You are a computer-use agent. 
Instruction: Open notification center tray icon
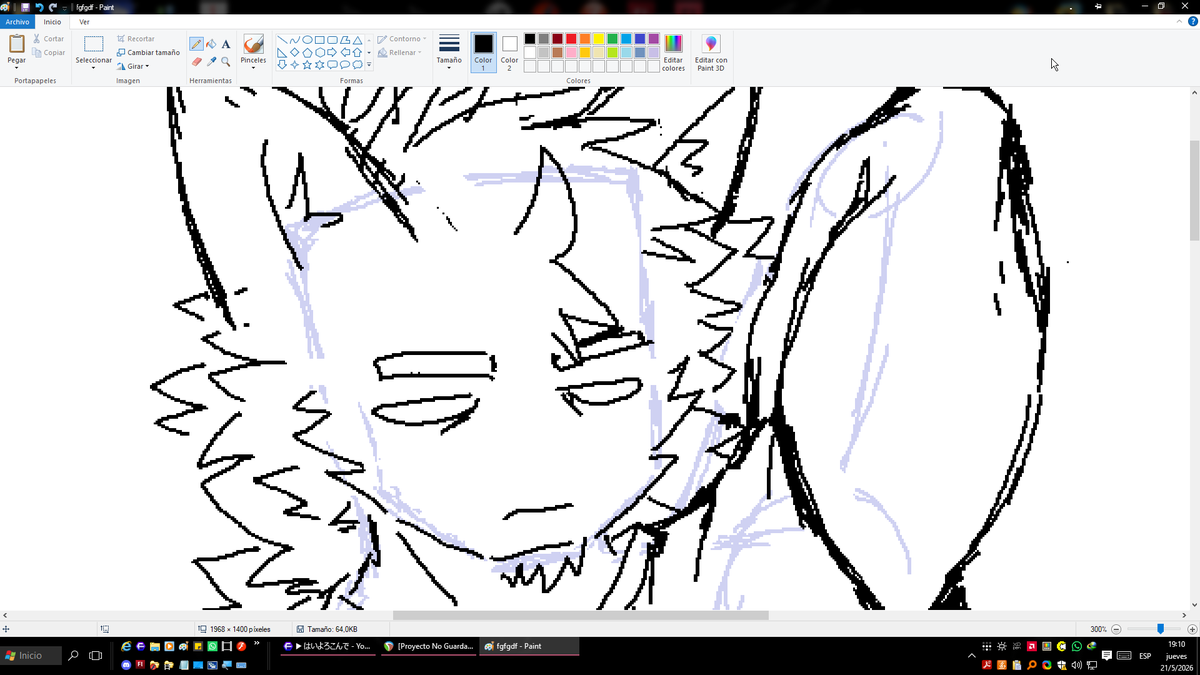1107,656
